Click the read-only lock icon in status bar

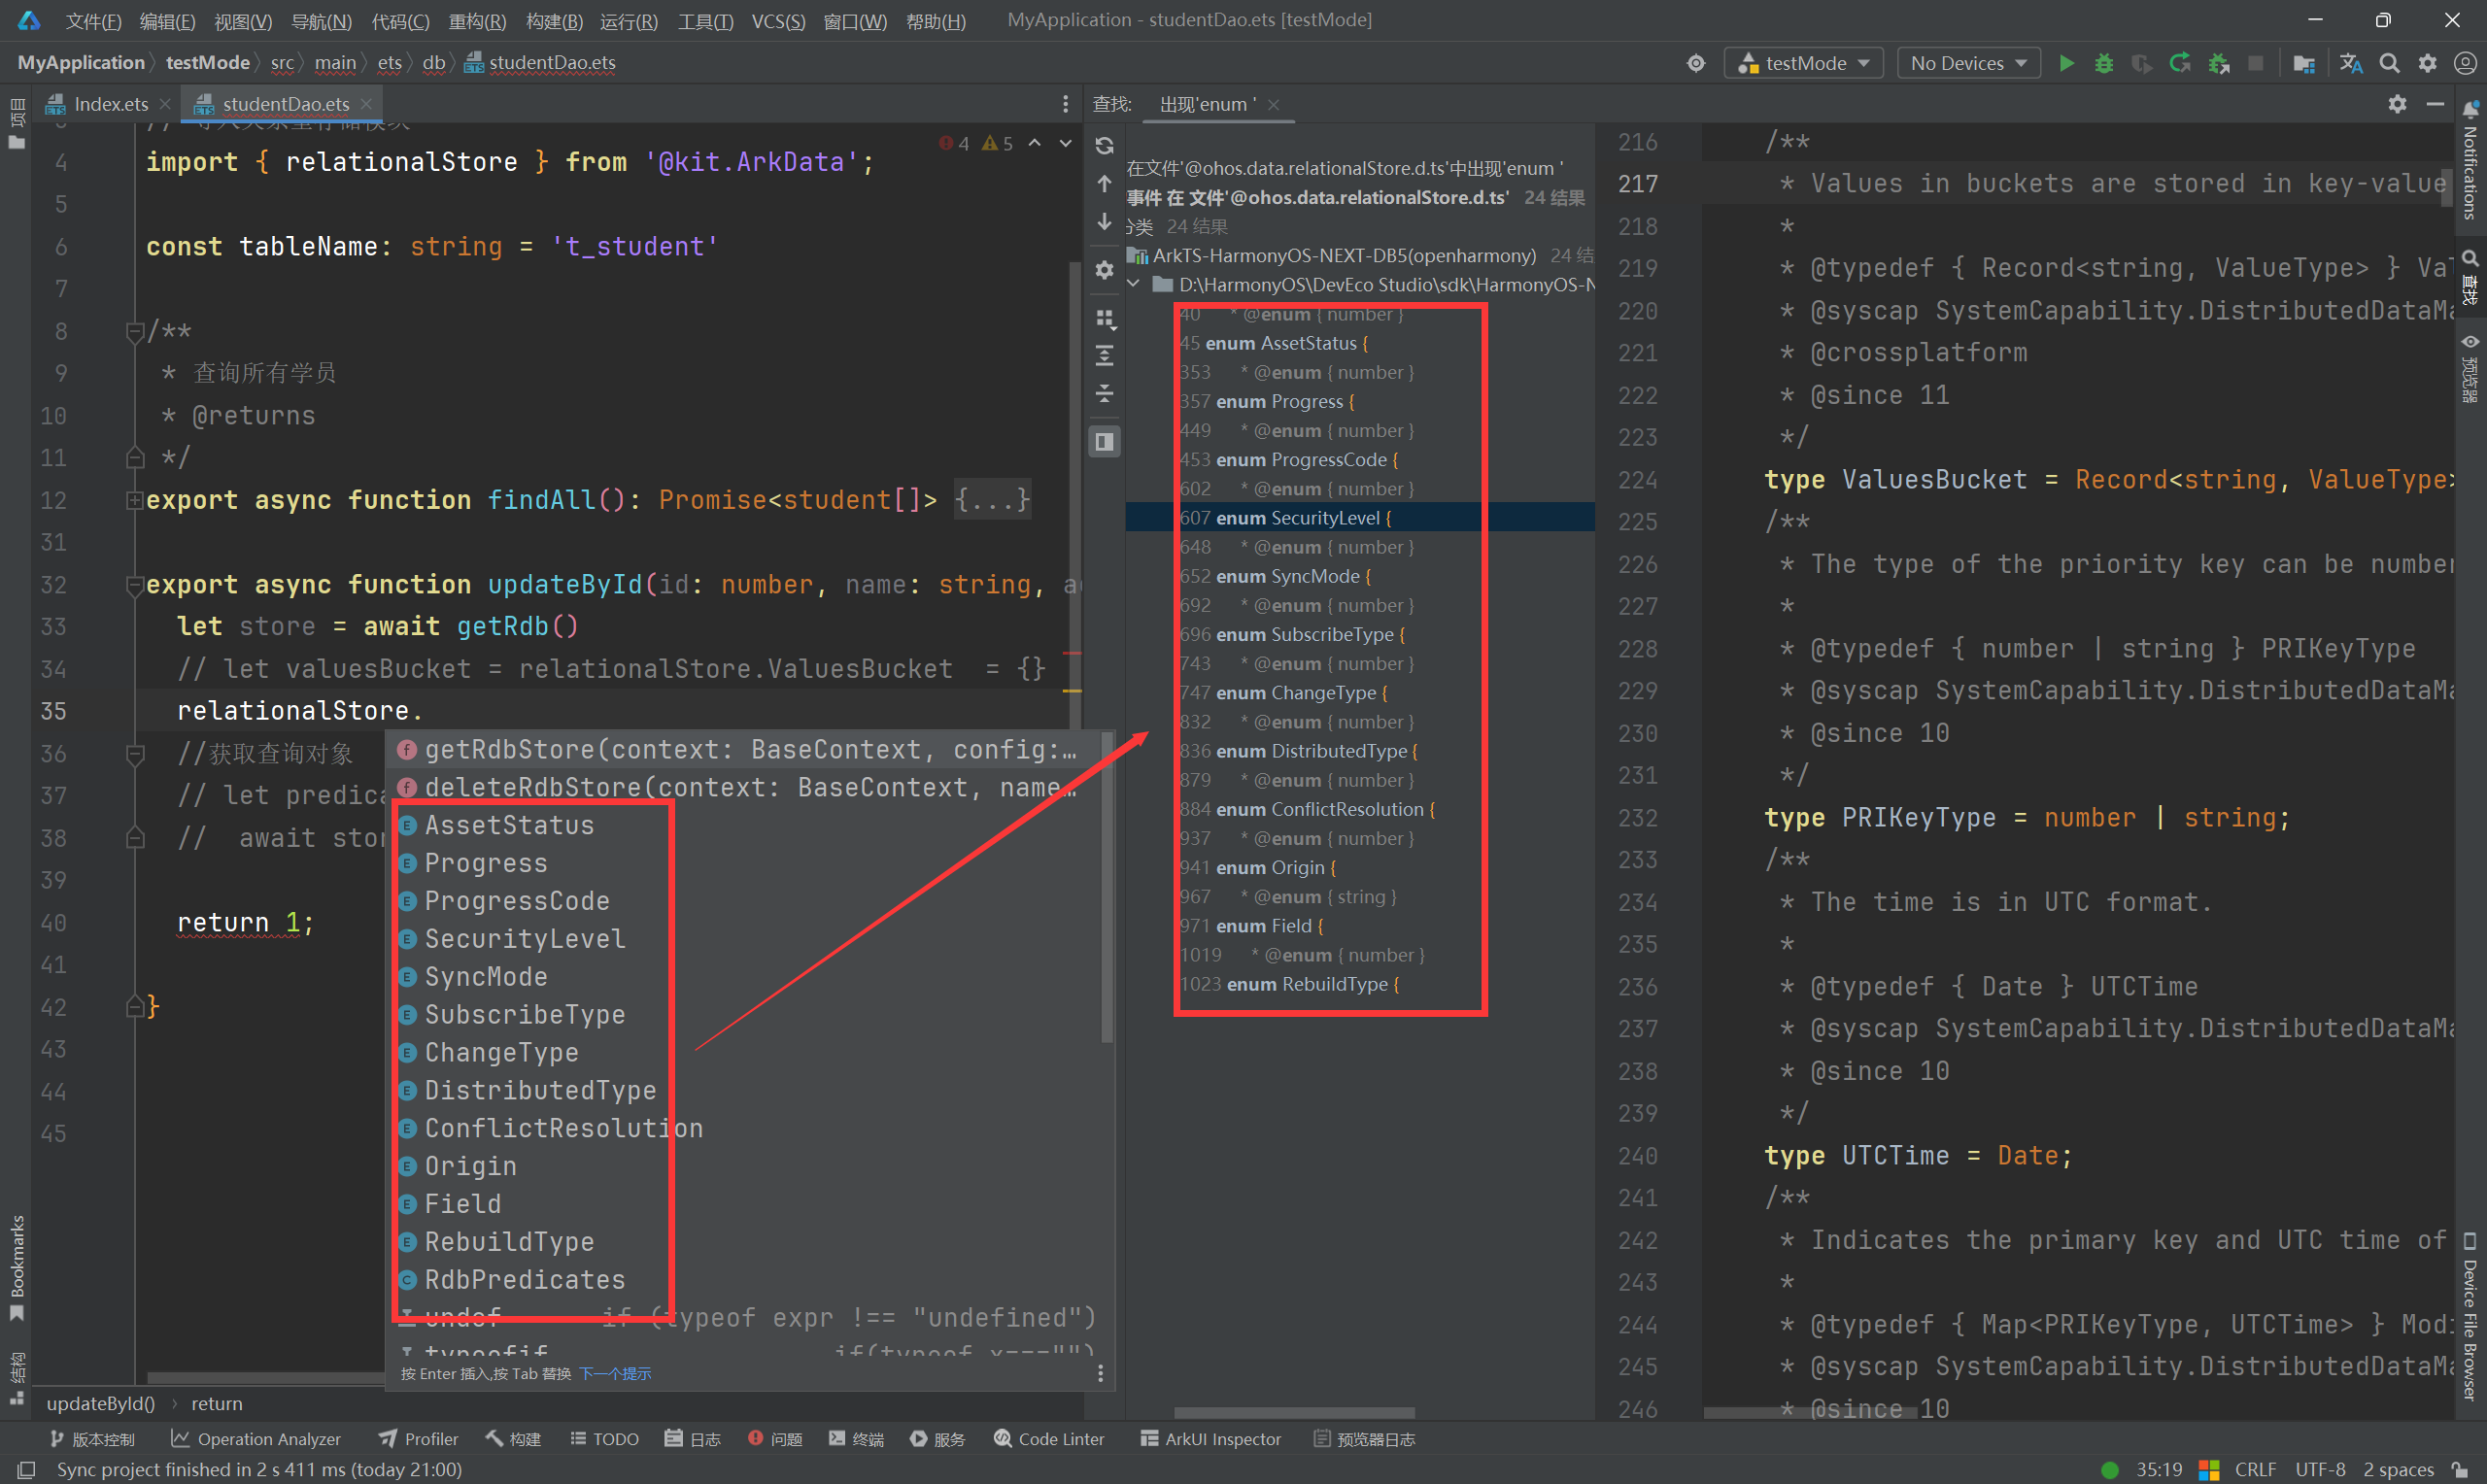(x=2459, y=1469)
